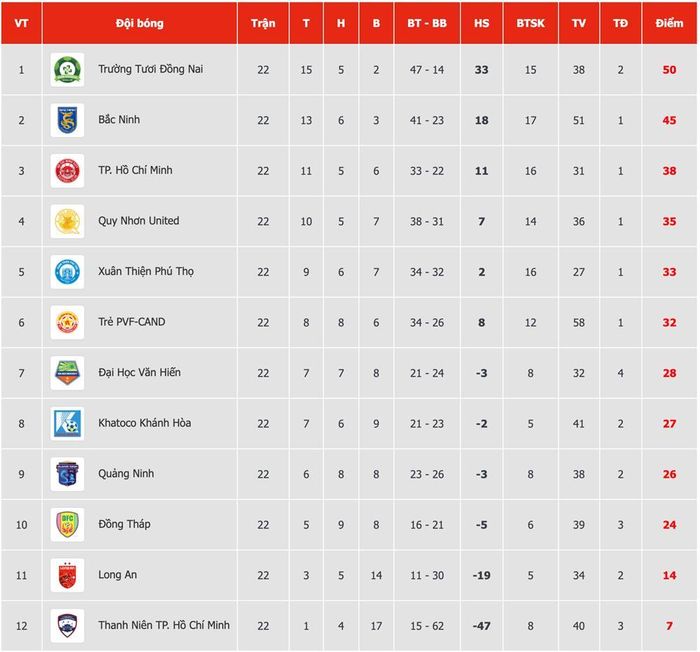Click the Thanh Niên TP. Hồ Chí Minh crest
The width and height of the screenshot is (700, 652).
67,626
